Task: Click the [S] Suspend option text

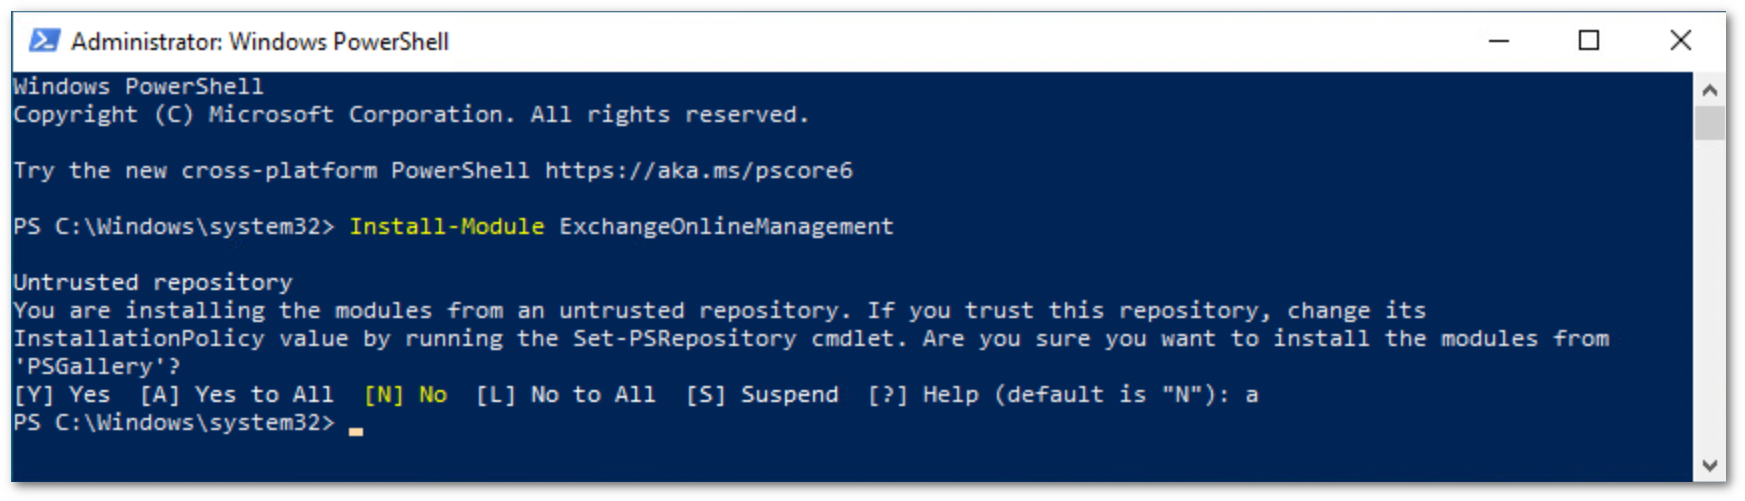Action: coord(762,395)
